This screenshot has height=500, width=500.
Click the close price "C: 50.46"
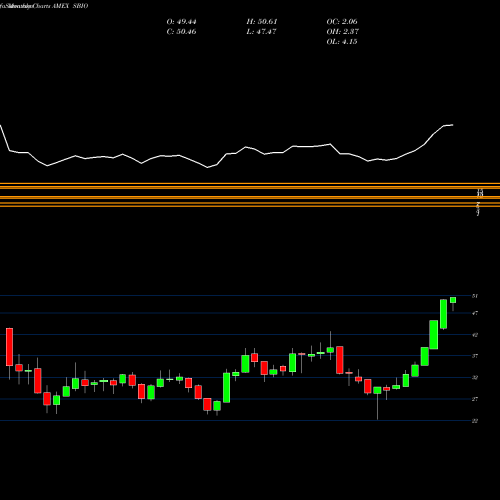[x=181, y=32]
